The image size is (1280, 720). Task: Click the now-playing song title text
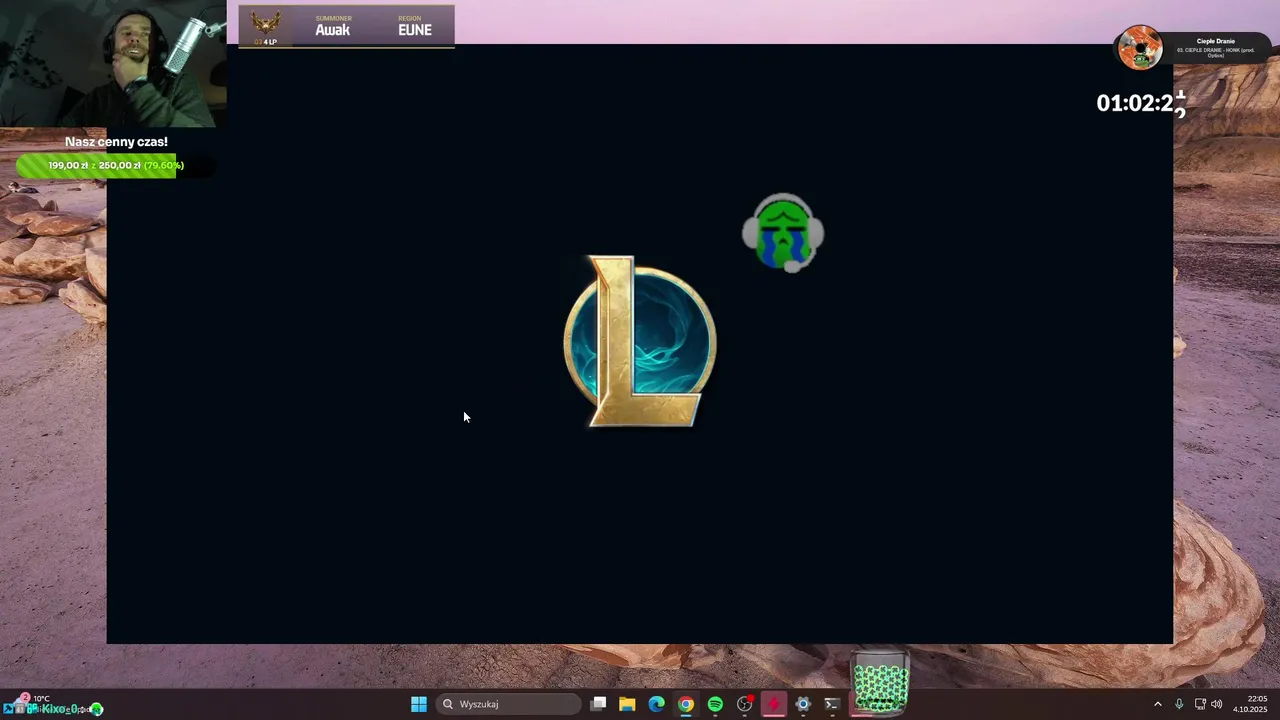pos(1216,52)
